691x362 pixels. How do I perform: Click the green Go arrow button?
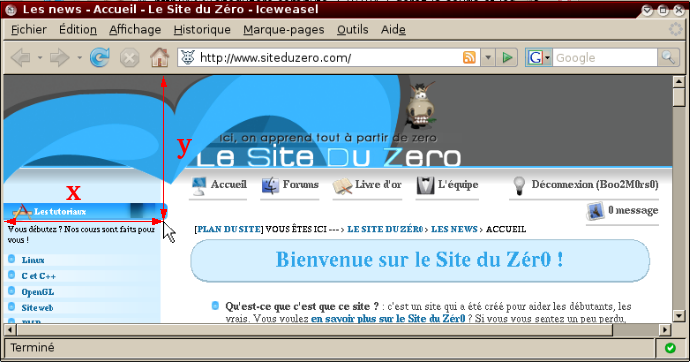[x=507, y=58]
